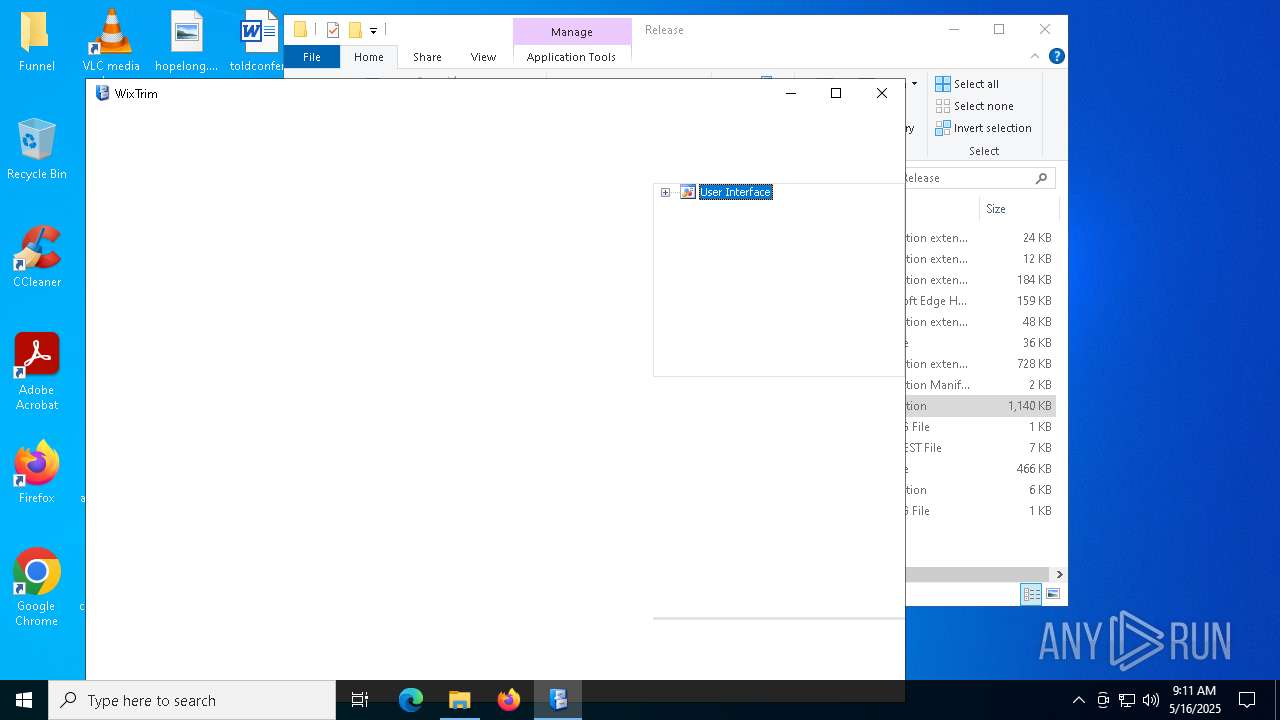
Task: Click the Explorer Properties quick access icon
Action: [x=333, y=30]
